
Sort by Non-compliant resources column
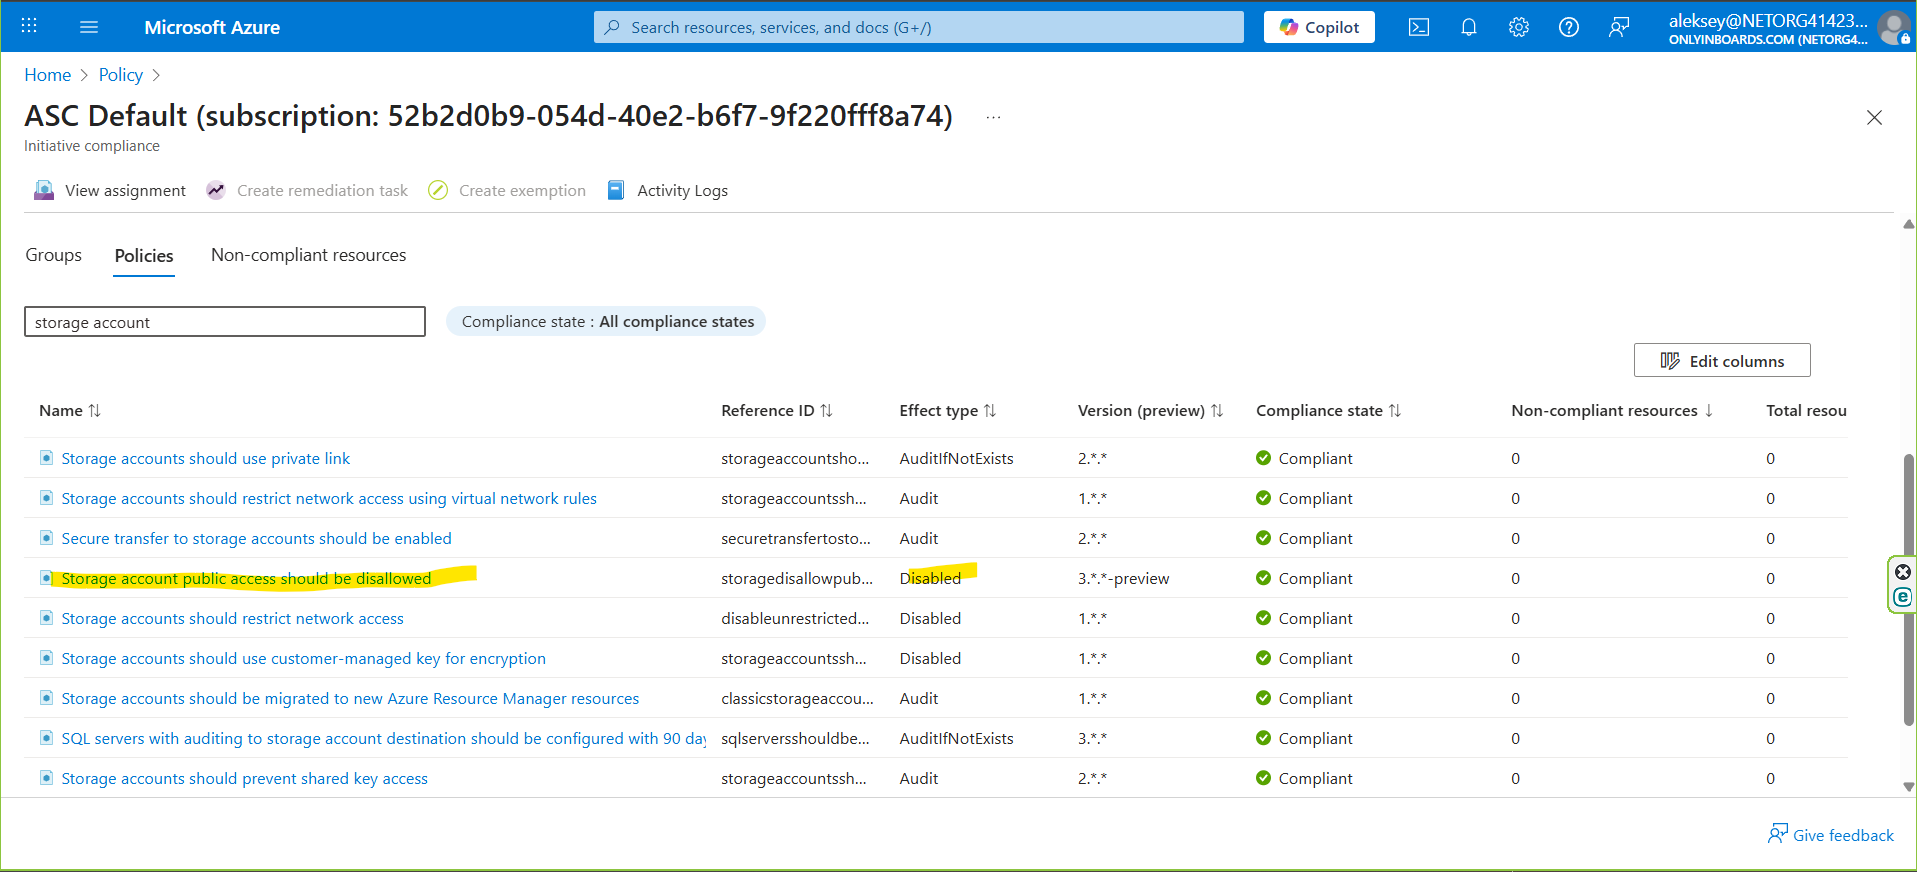click(1612, 410)
